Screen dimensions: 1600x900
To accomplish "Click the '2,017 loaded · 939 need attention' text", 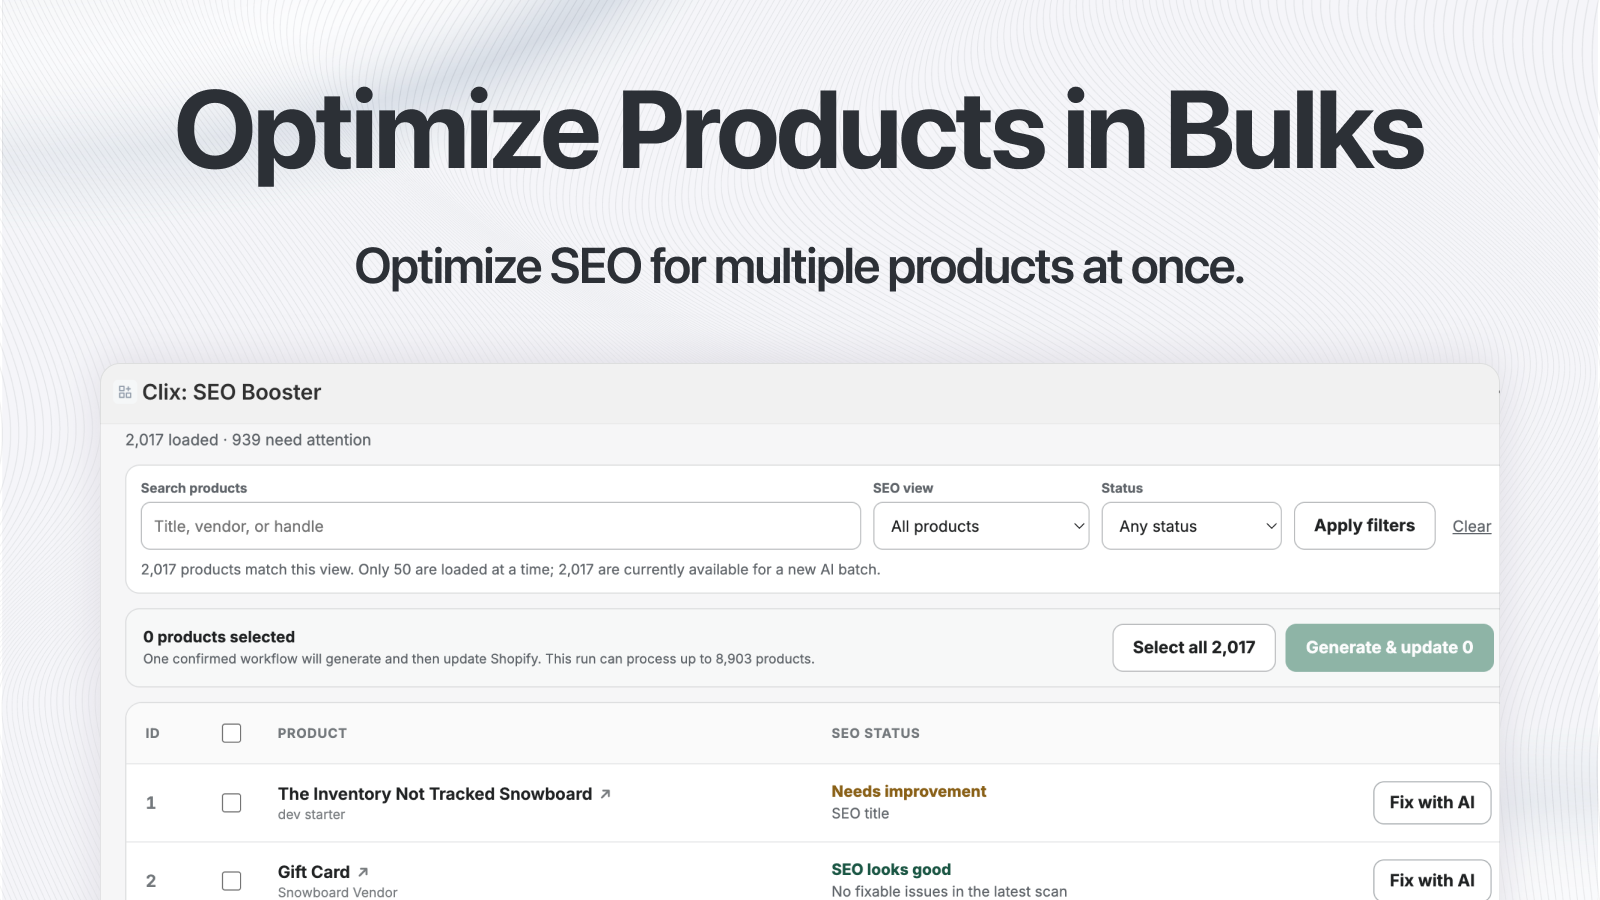I will pyautogui.click(x=248, y=440).
